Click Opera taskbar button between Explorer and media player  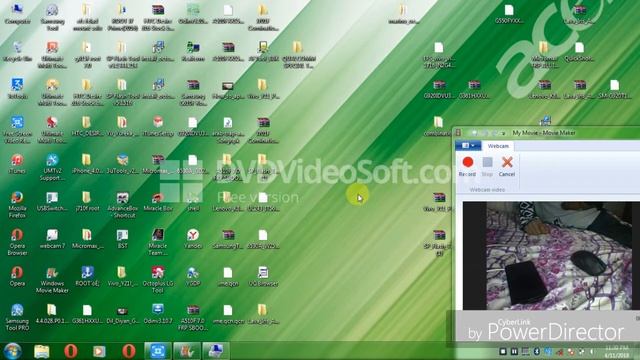coord(71,351)
